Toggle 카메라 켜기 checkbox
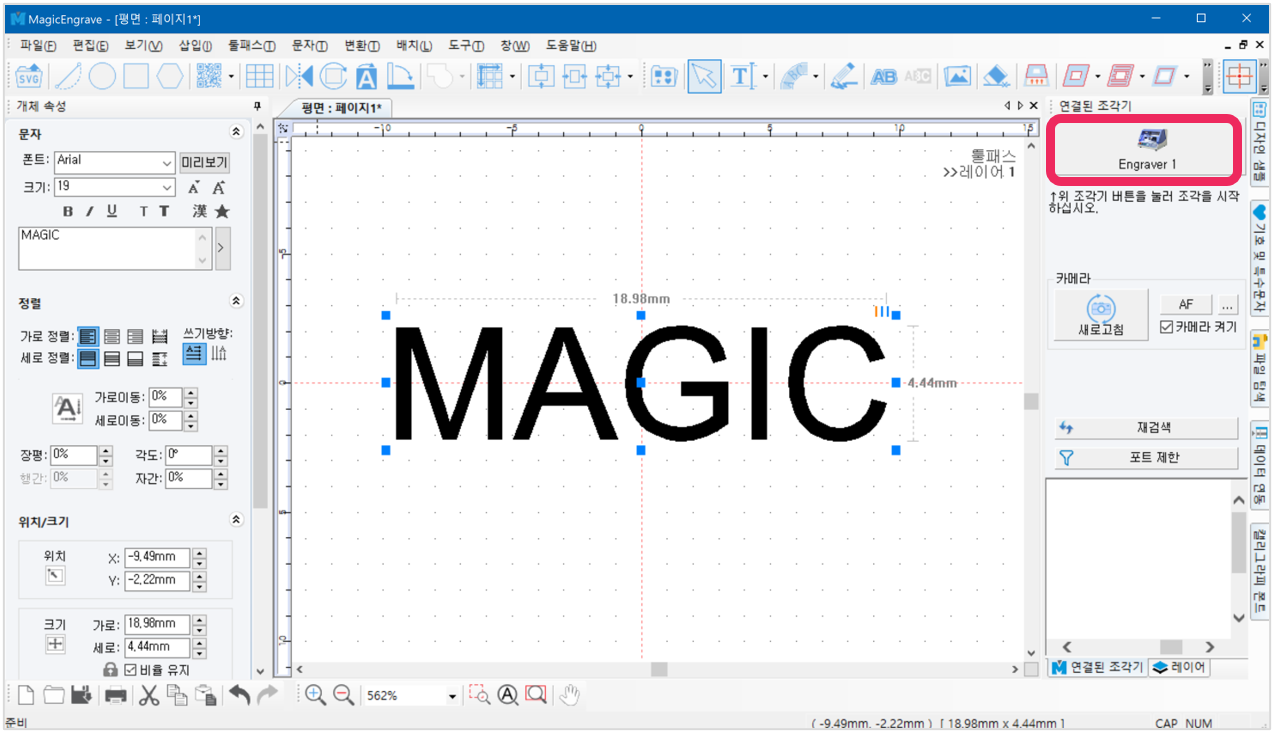This screenshot has height=734, width=1274. tap(1166, 327)
